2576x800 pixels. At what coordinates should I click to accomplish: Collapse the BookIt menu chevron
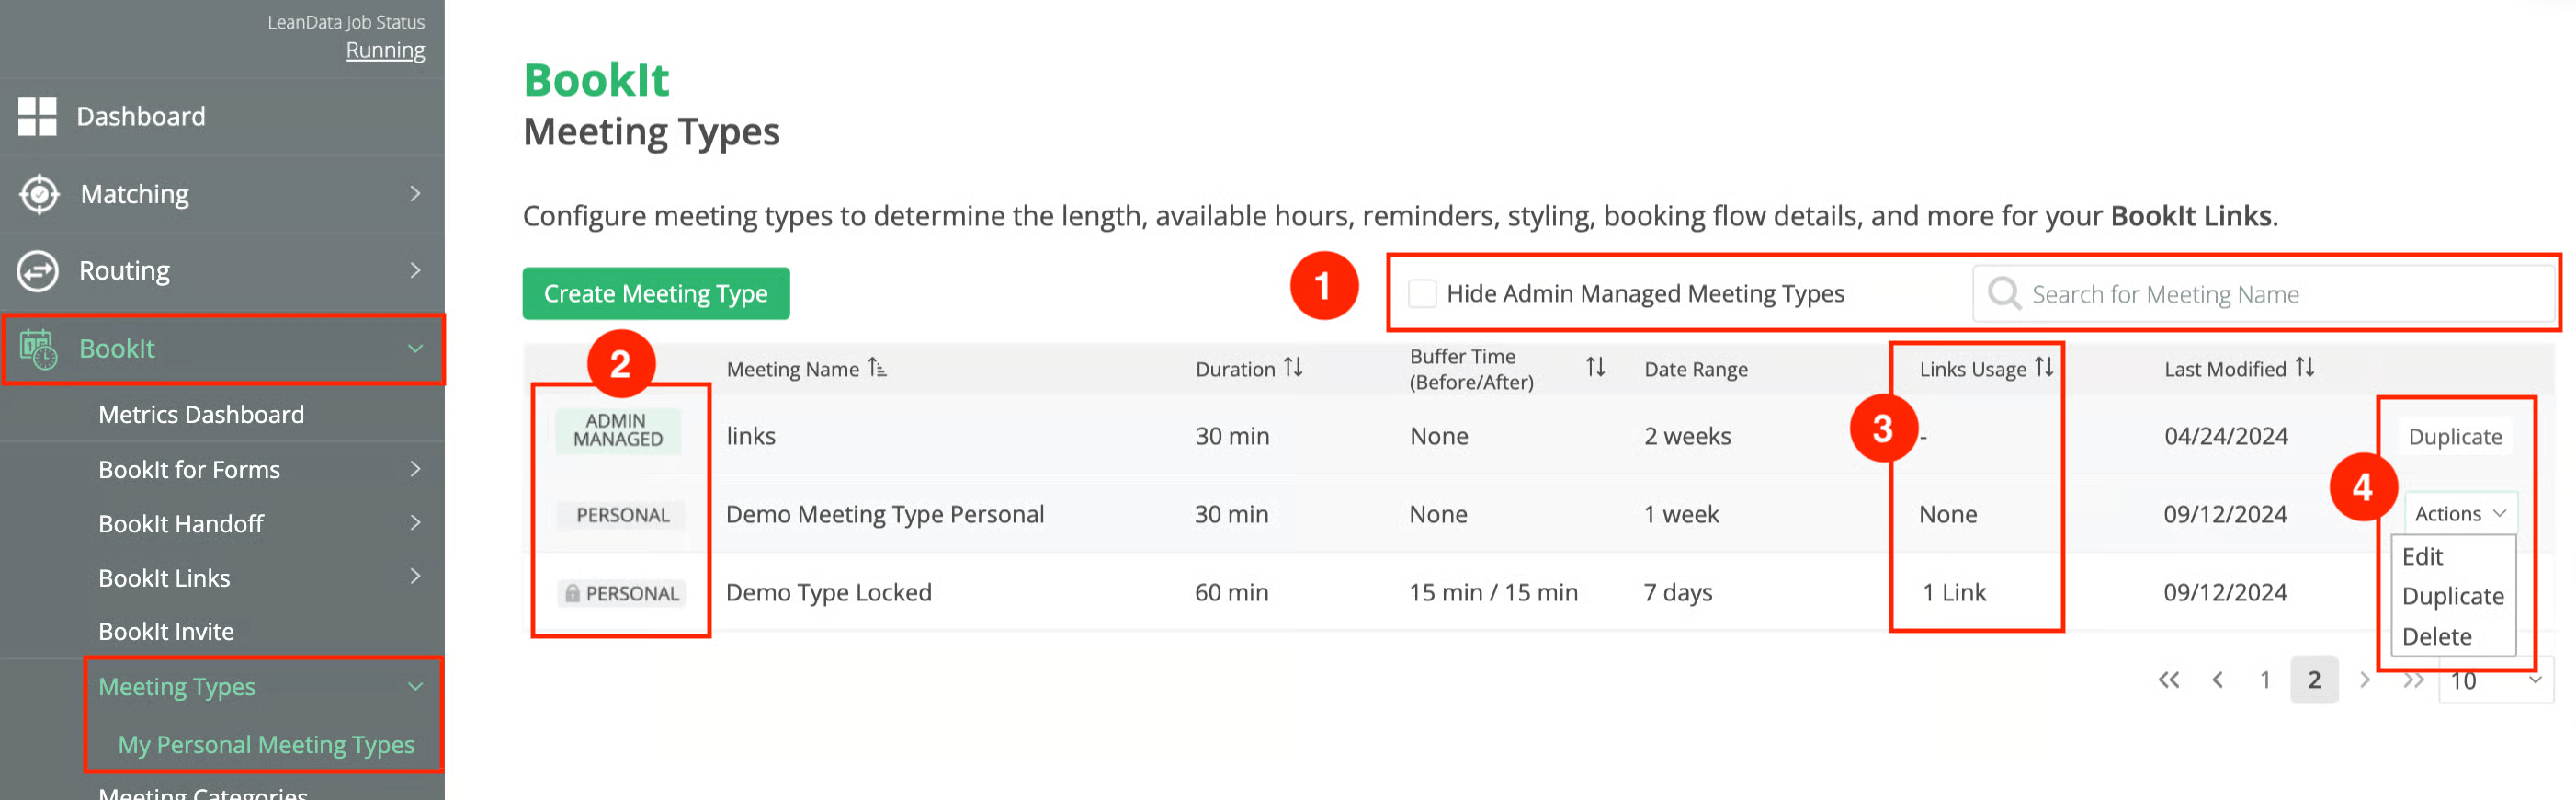pyautogui.click(x=415, y=348)
